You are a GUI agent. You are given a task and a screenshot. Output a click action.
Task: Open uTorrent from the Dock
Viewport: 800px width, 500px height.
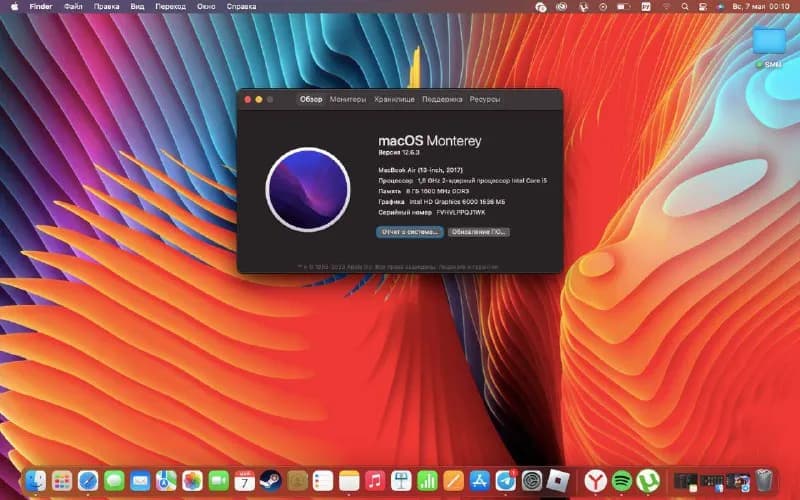pyautogui.click(x=648, y=481)
